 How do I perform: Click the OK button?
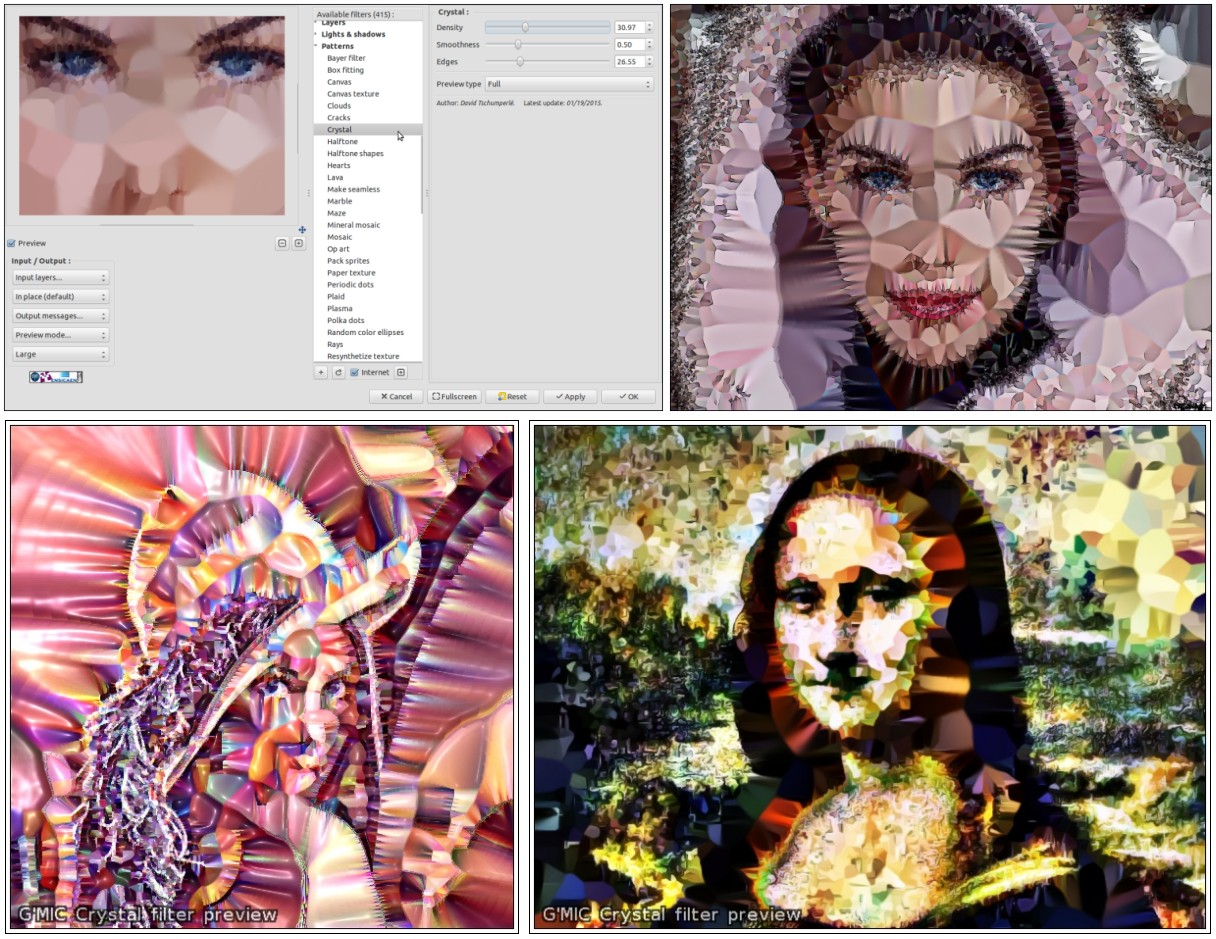[x=628, y=396]
